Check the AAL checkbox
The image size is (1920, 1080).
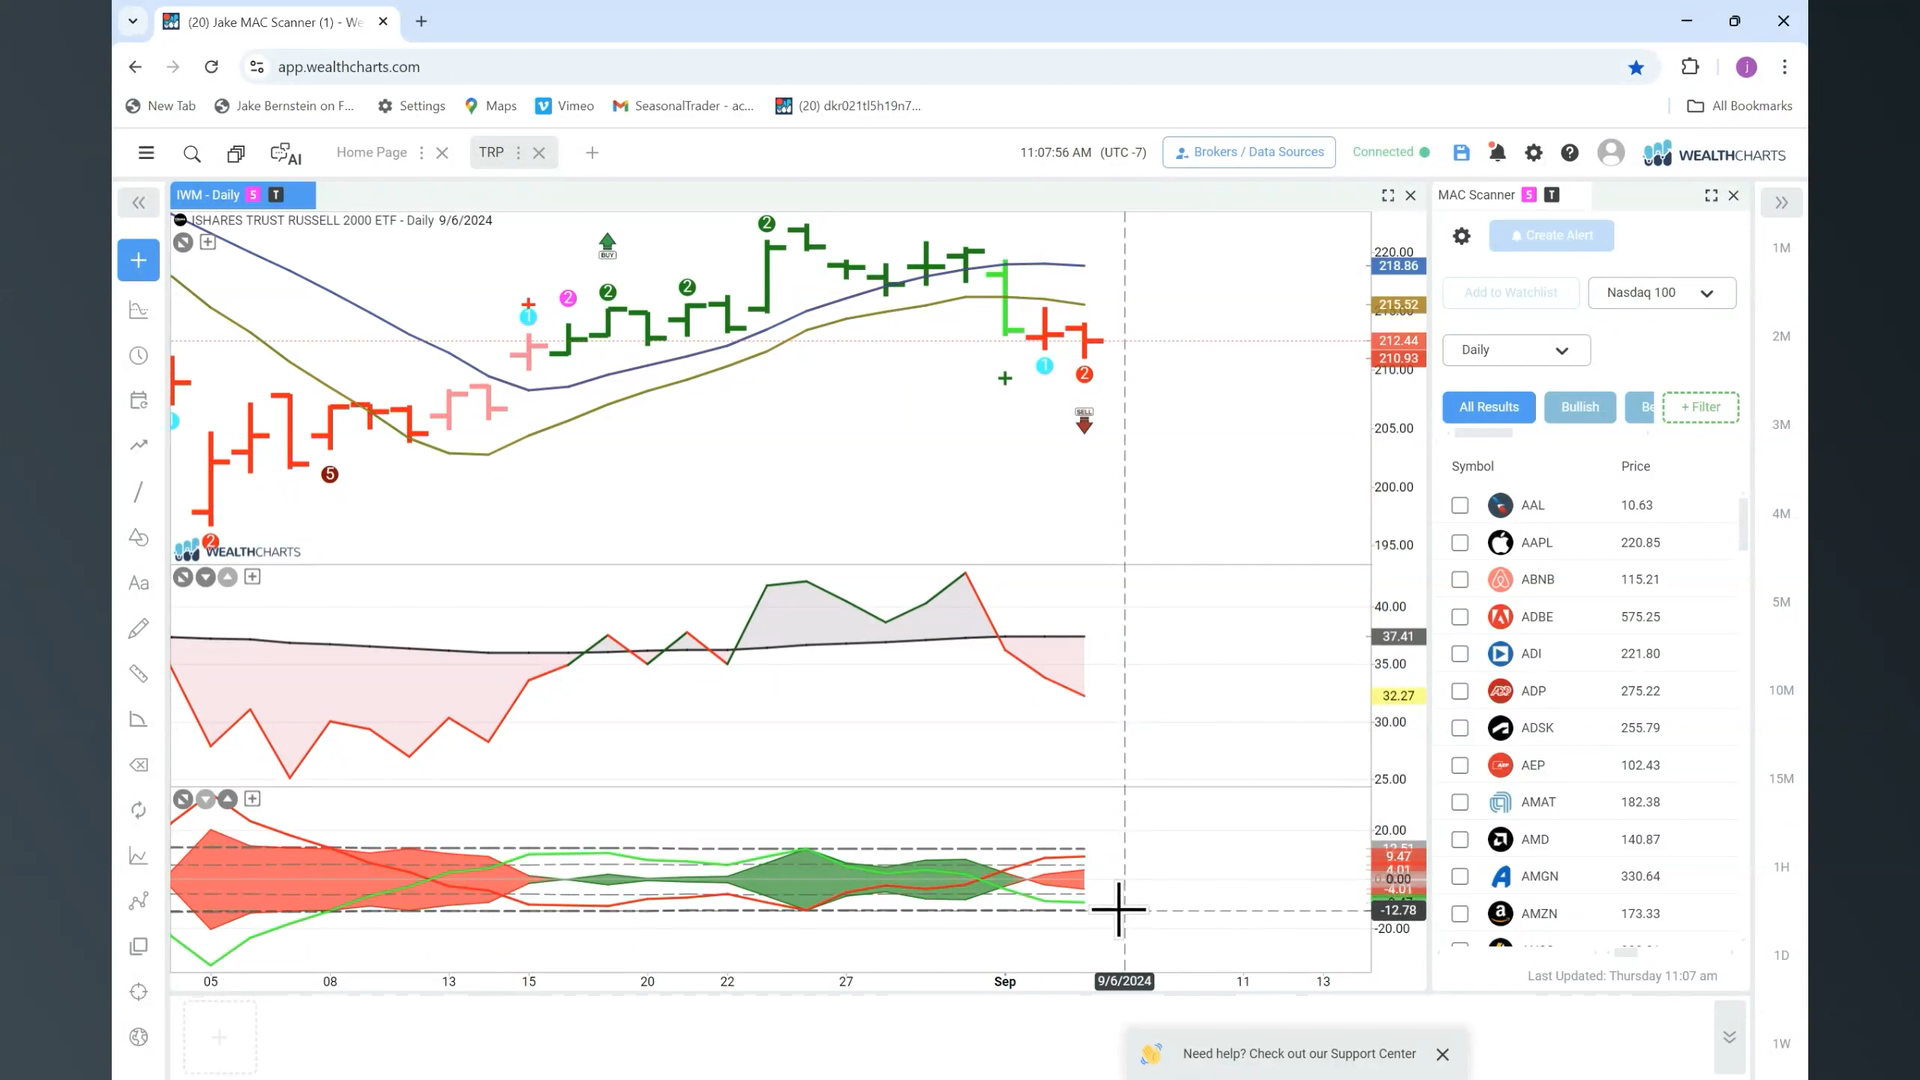(x=1460, y=506)
